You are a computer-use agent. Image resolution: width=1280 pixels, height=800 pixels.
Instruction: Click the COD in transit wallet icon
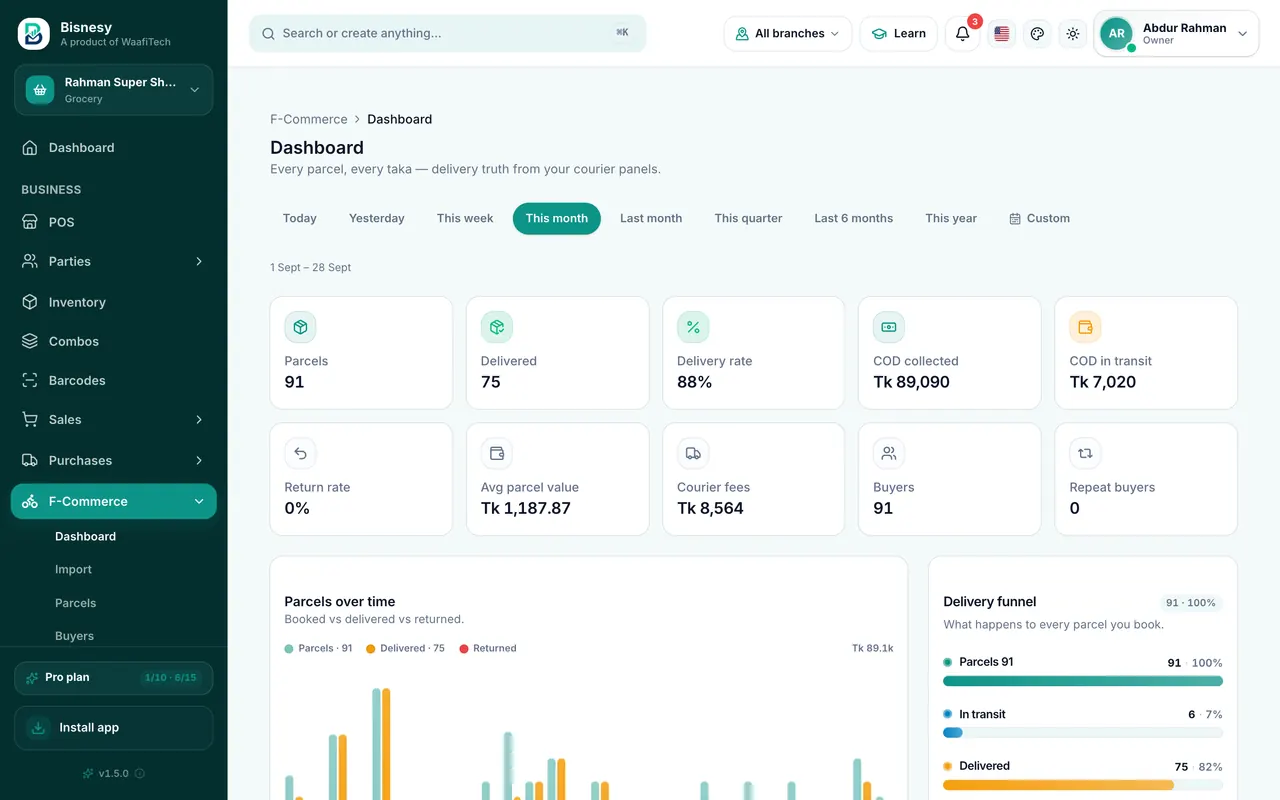point(1085,327)
